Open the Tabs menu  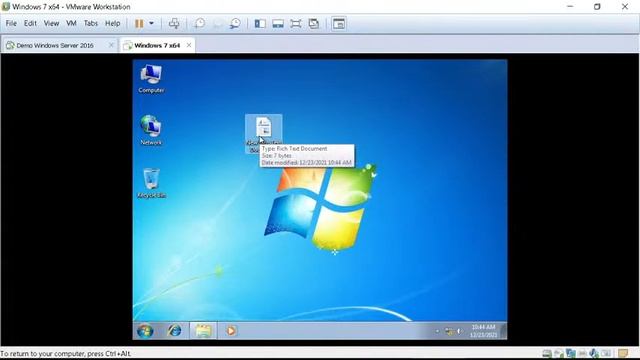click(91, 24)
